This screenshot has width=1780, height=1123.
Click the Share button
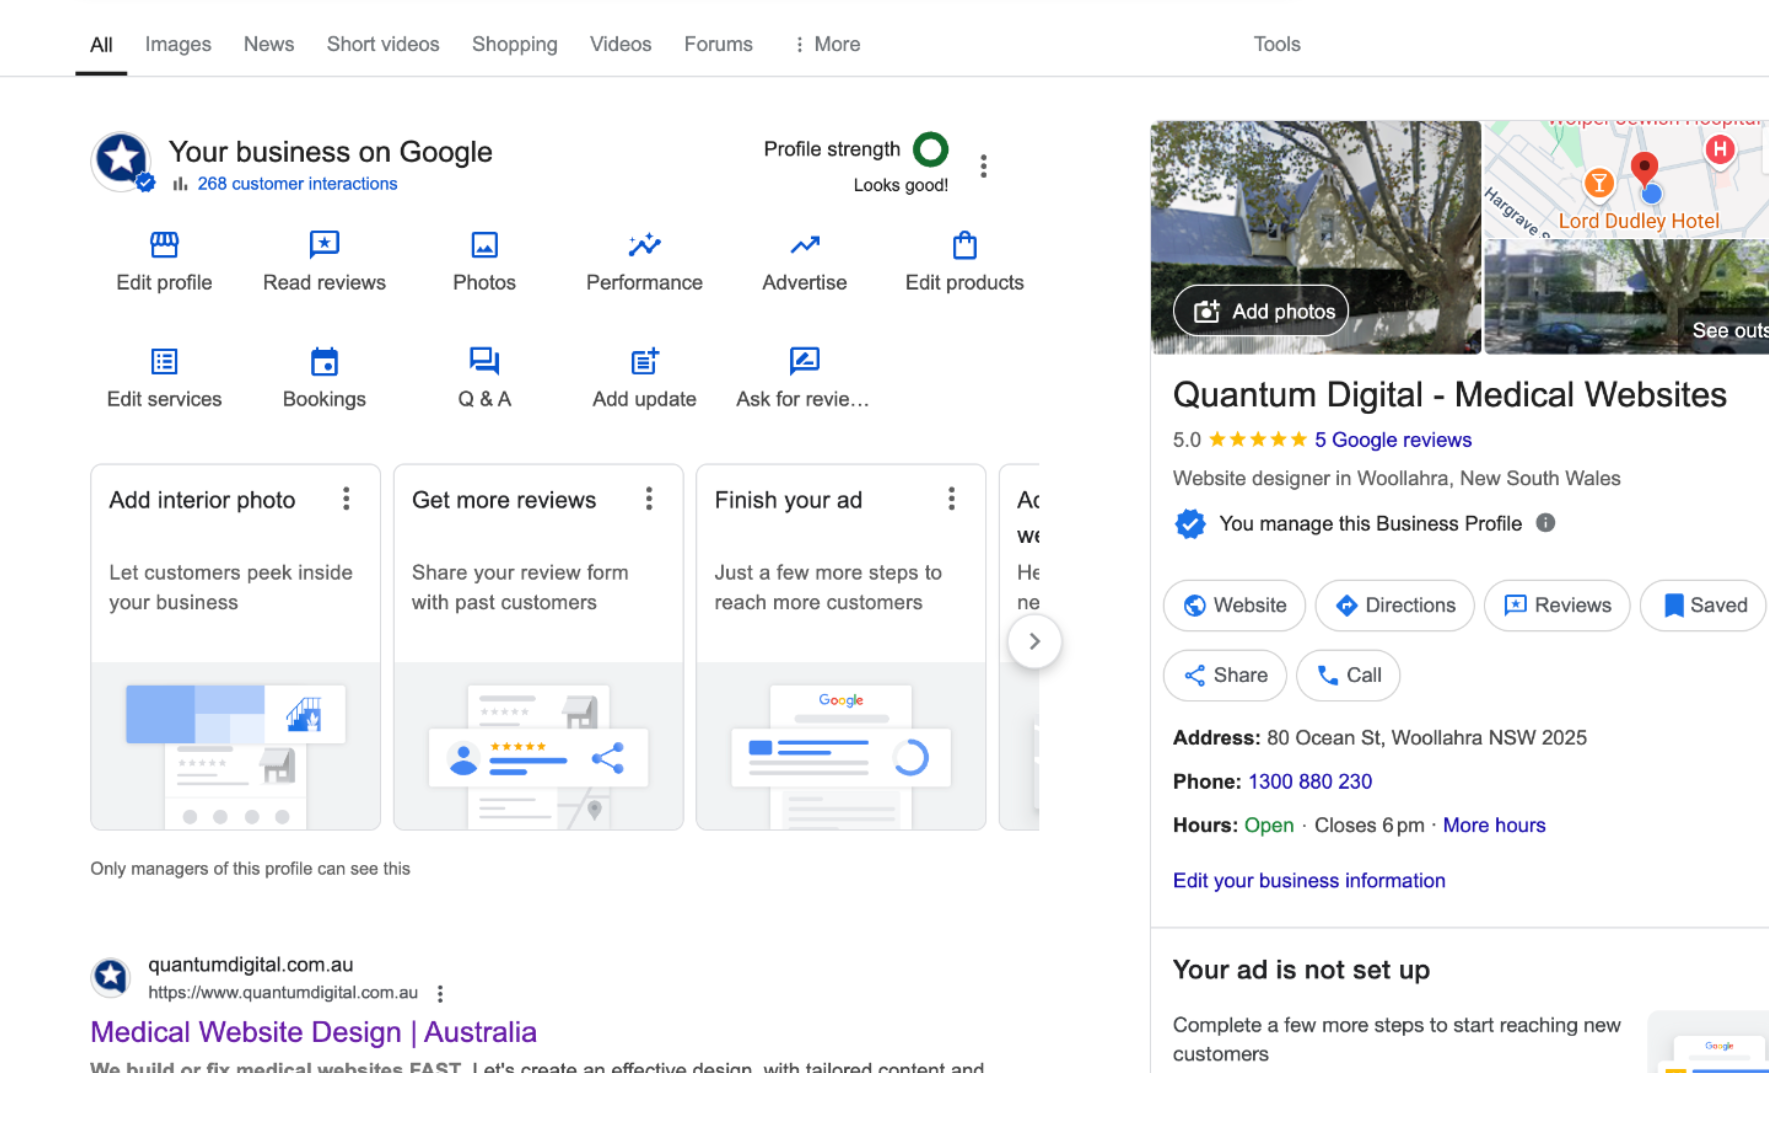1225,675
